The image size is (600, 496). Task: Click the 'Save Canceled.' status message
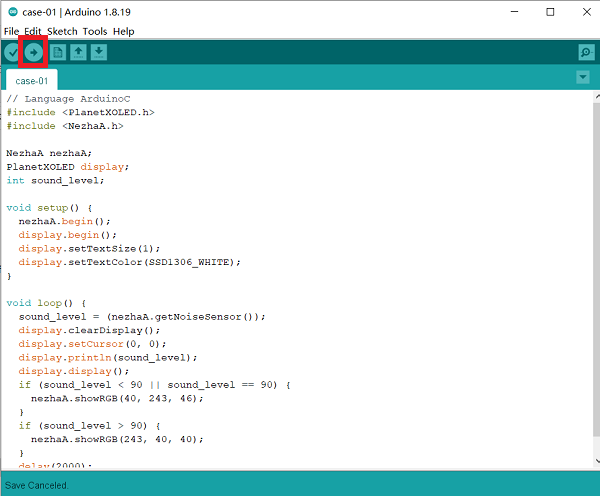(36, 485)
